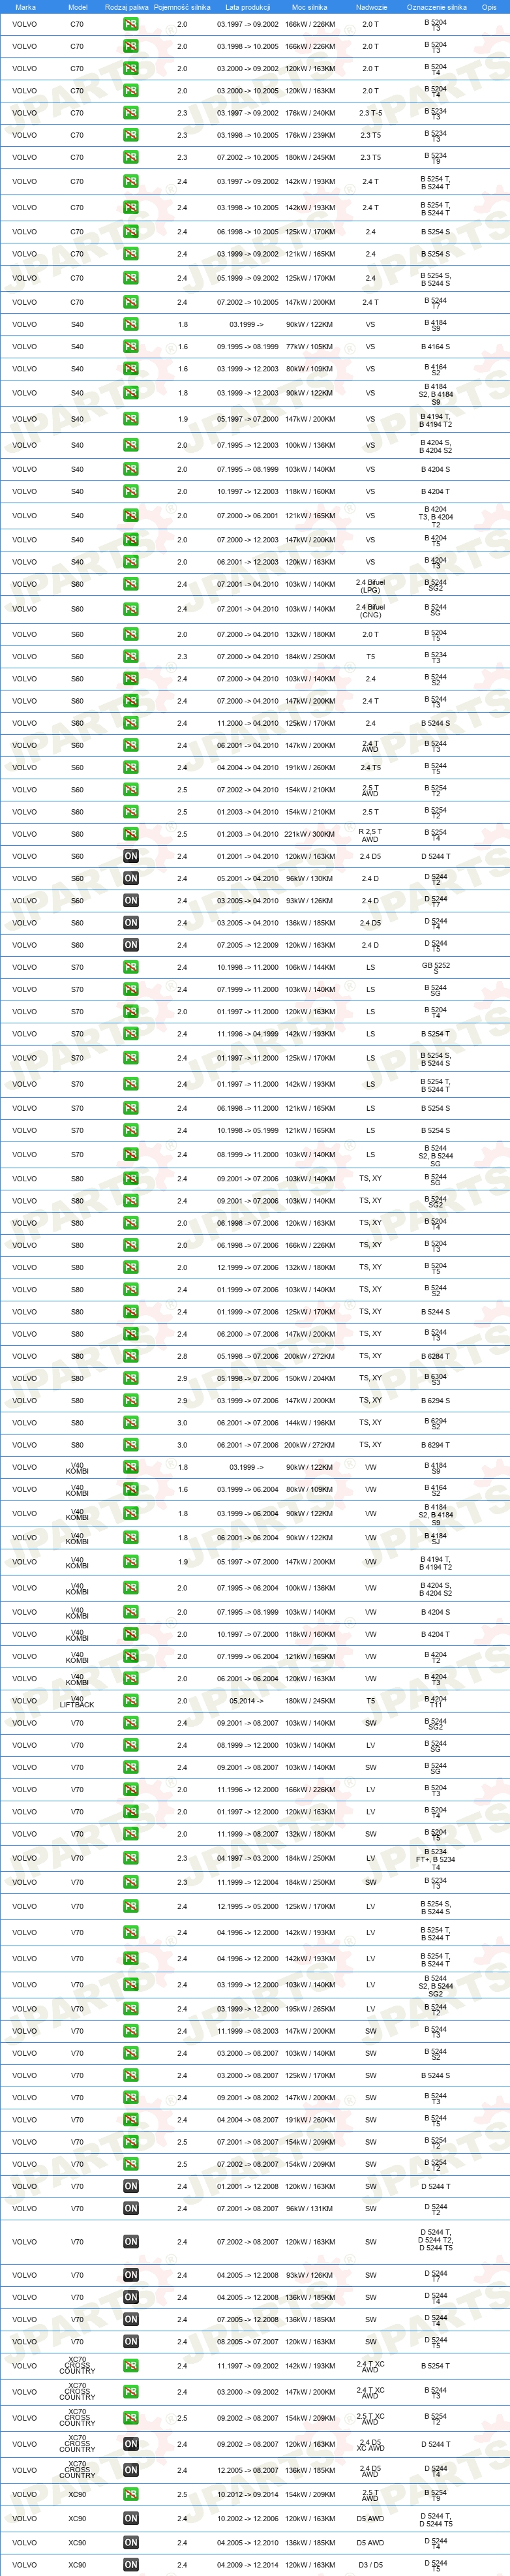Click ON diesel icon in V70 08.2005 -> 07.2007 row
The image size is (510, 2576).
tap(131, 2341)
